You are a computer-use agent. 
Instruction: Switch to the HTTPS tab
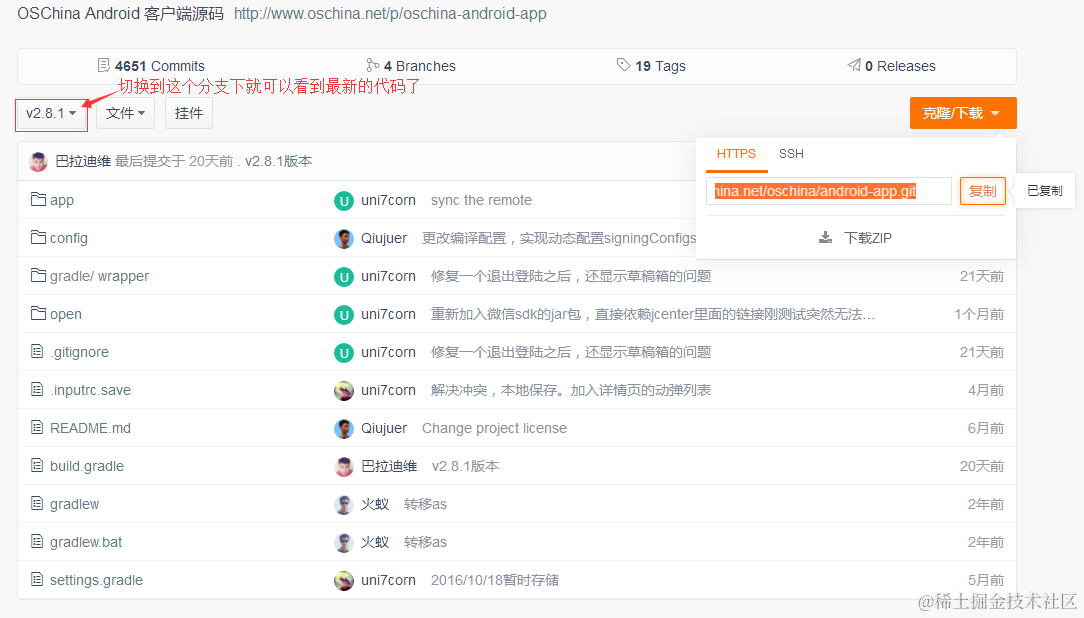736,154
